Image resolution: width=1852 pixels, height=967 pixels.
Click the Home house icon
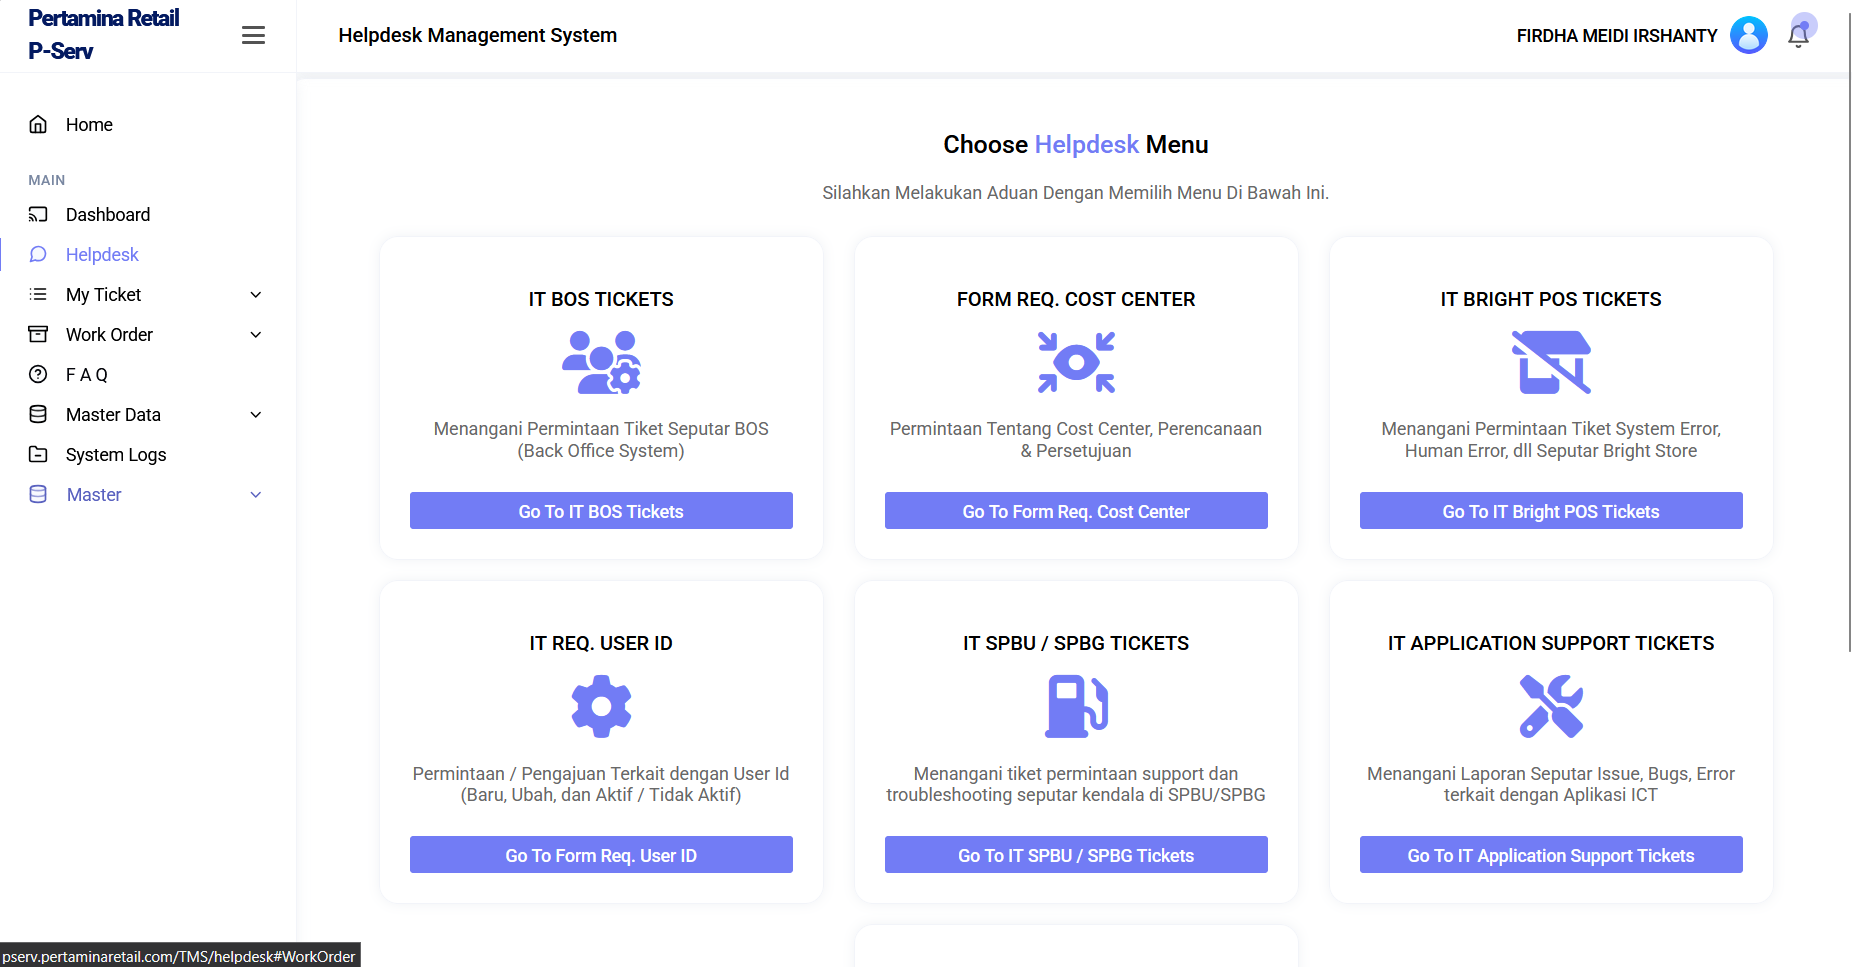click(38, 124)
